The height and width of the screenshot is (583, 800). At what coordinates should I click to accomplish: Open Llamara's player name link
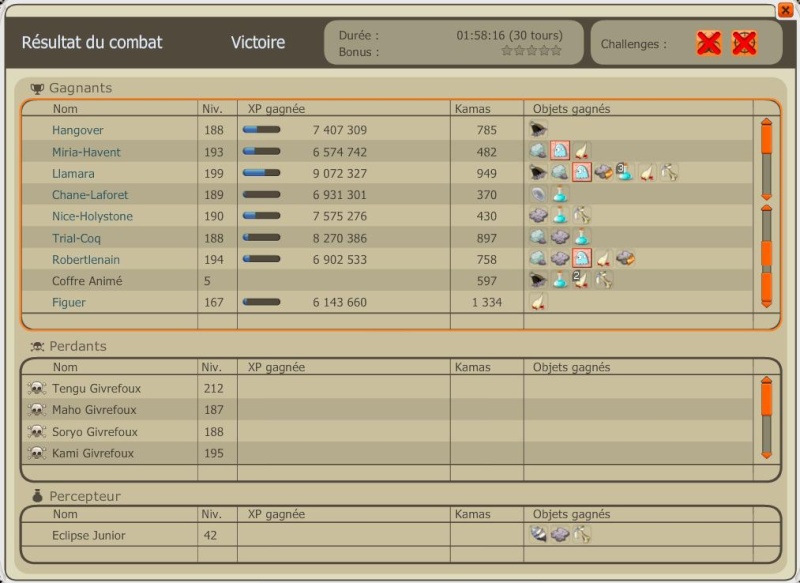pos(73,173)
